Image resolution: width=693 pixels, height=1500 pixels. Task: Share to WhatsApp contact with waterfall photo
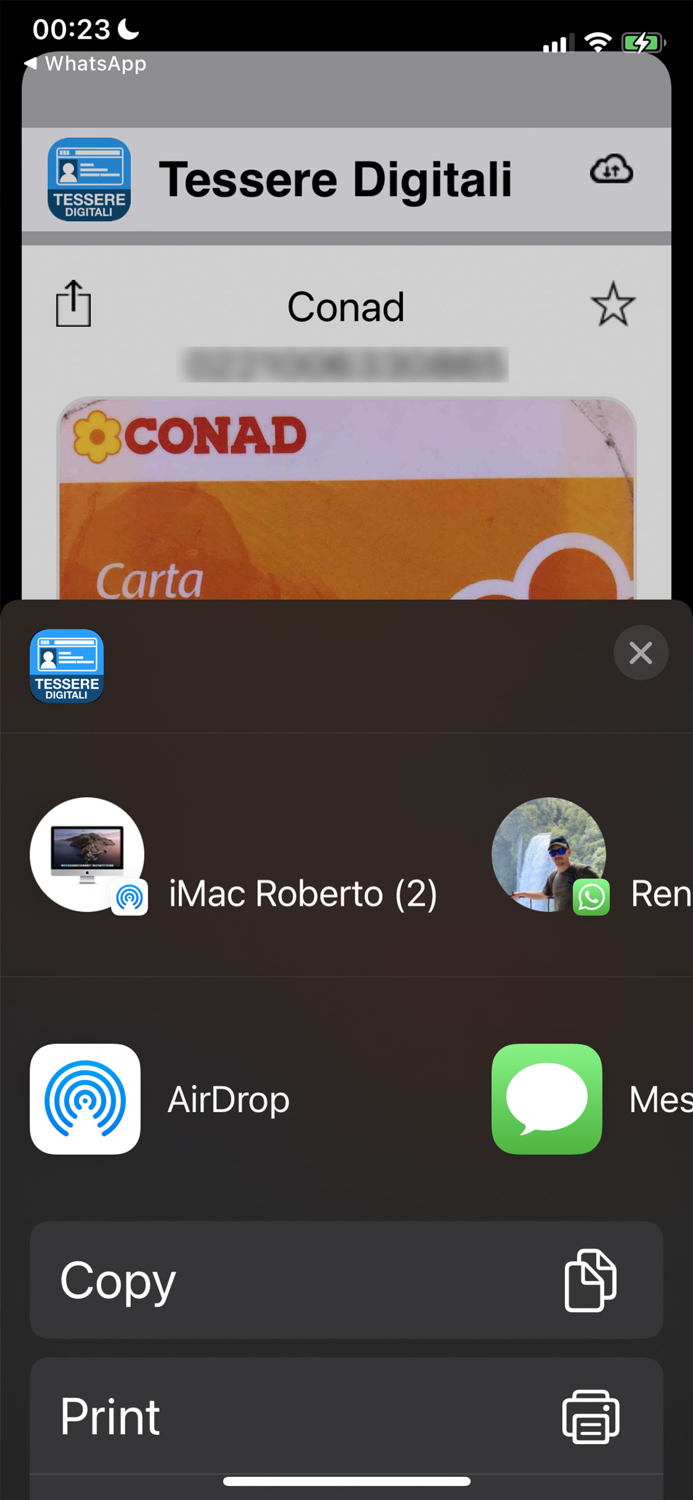tap(550, 856)
